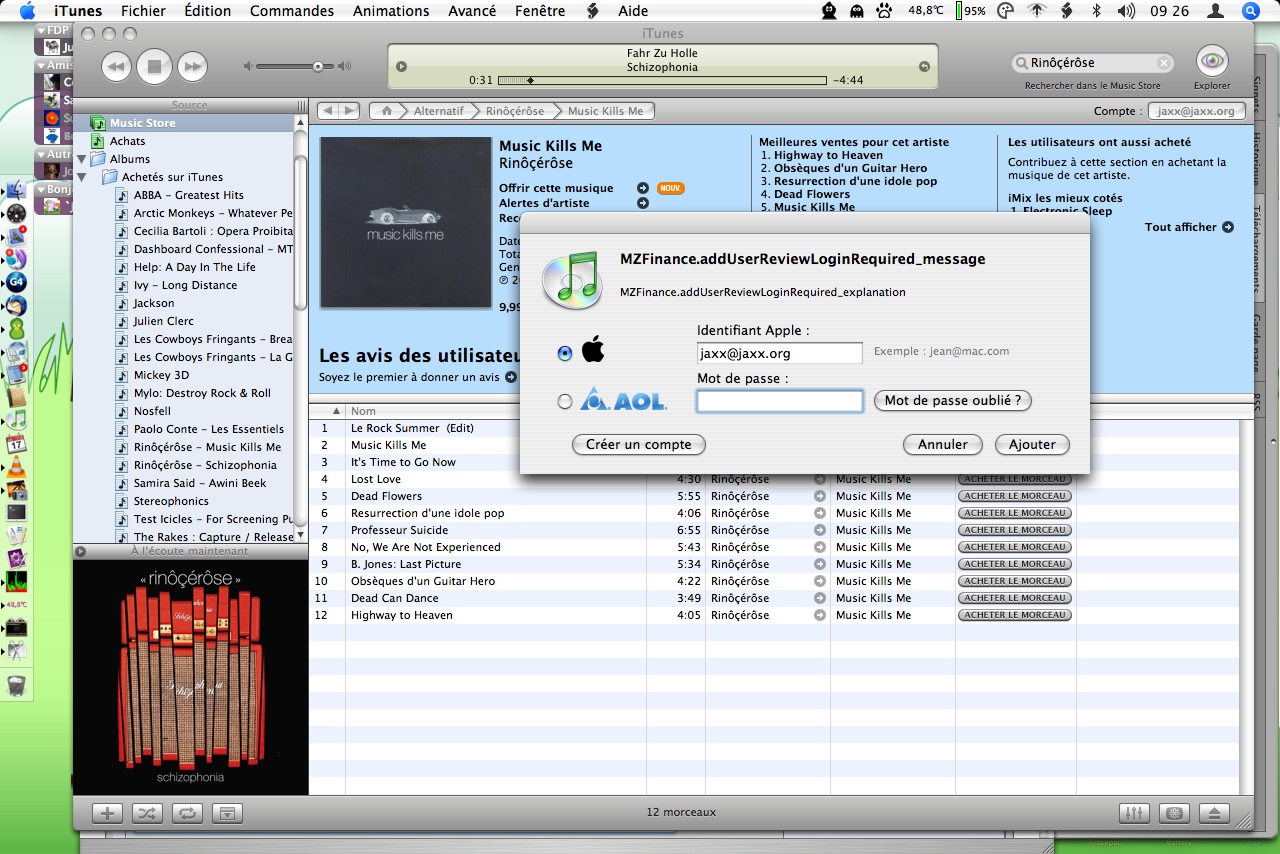Viewport: 1280px width, 854px height.
Task: Open the Avancé menu
Action: click(x=472, y=11)
